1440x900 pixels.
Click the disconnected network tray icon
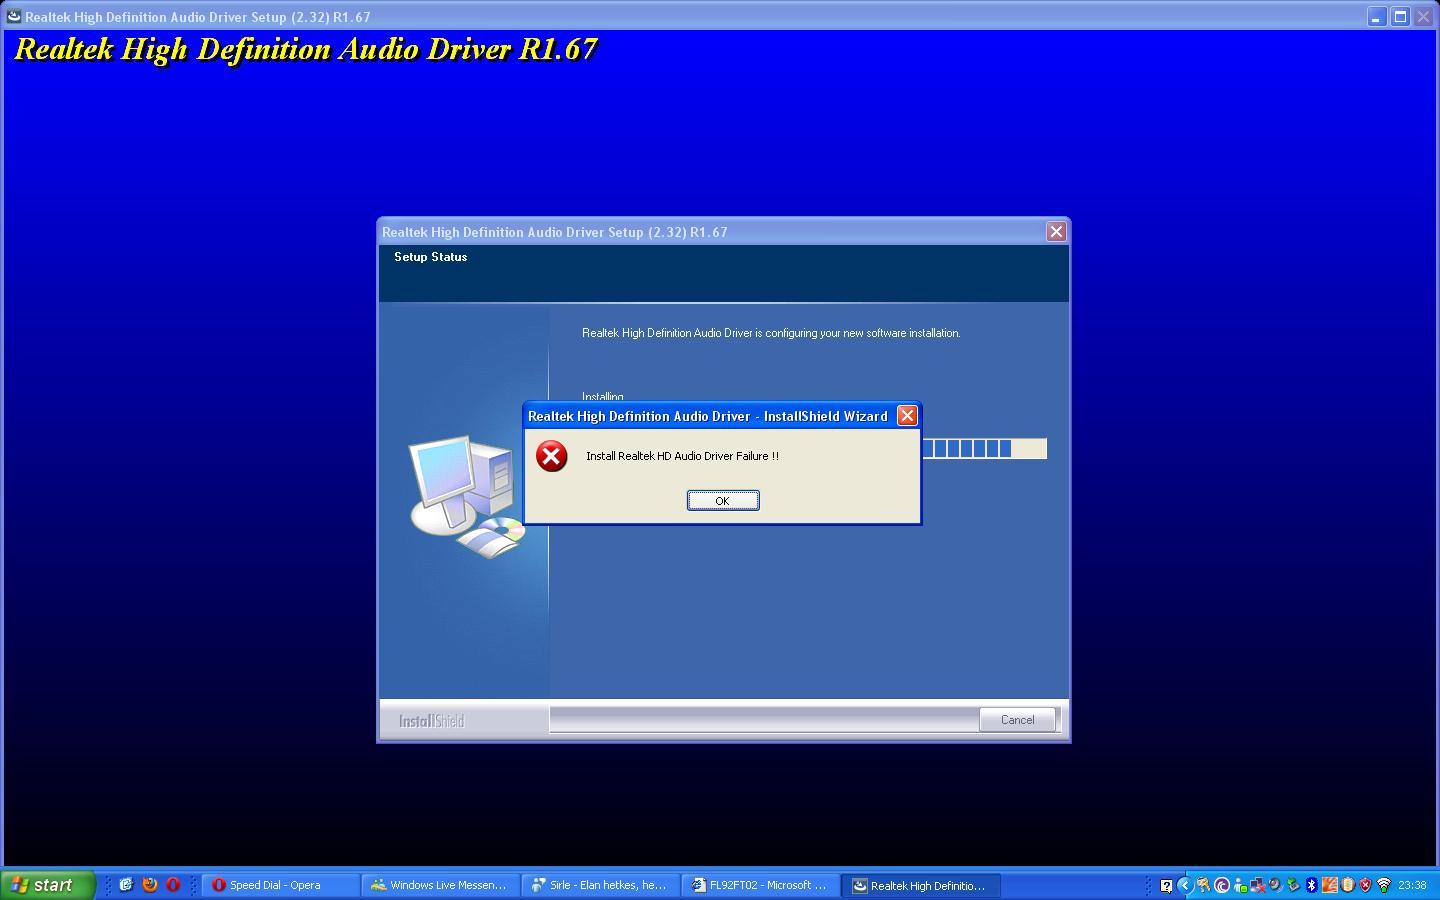tap(1258, 885)
